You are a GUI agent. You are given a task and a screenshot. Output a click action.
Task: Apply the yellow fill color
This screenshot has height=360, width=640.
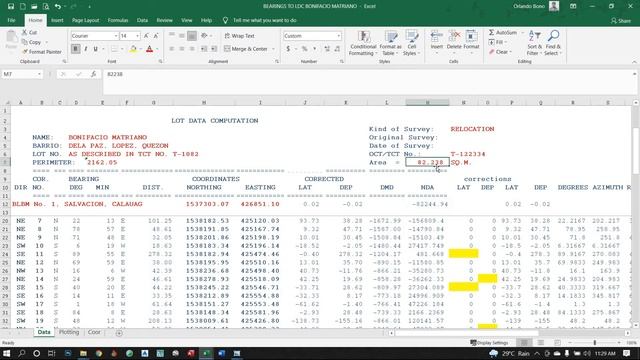tap(133, 49)
